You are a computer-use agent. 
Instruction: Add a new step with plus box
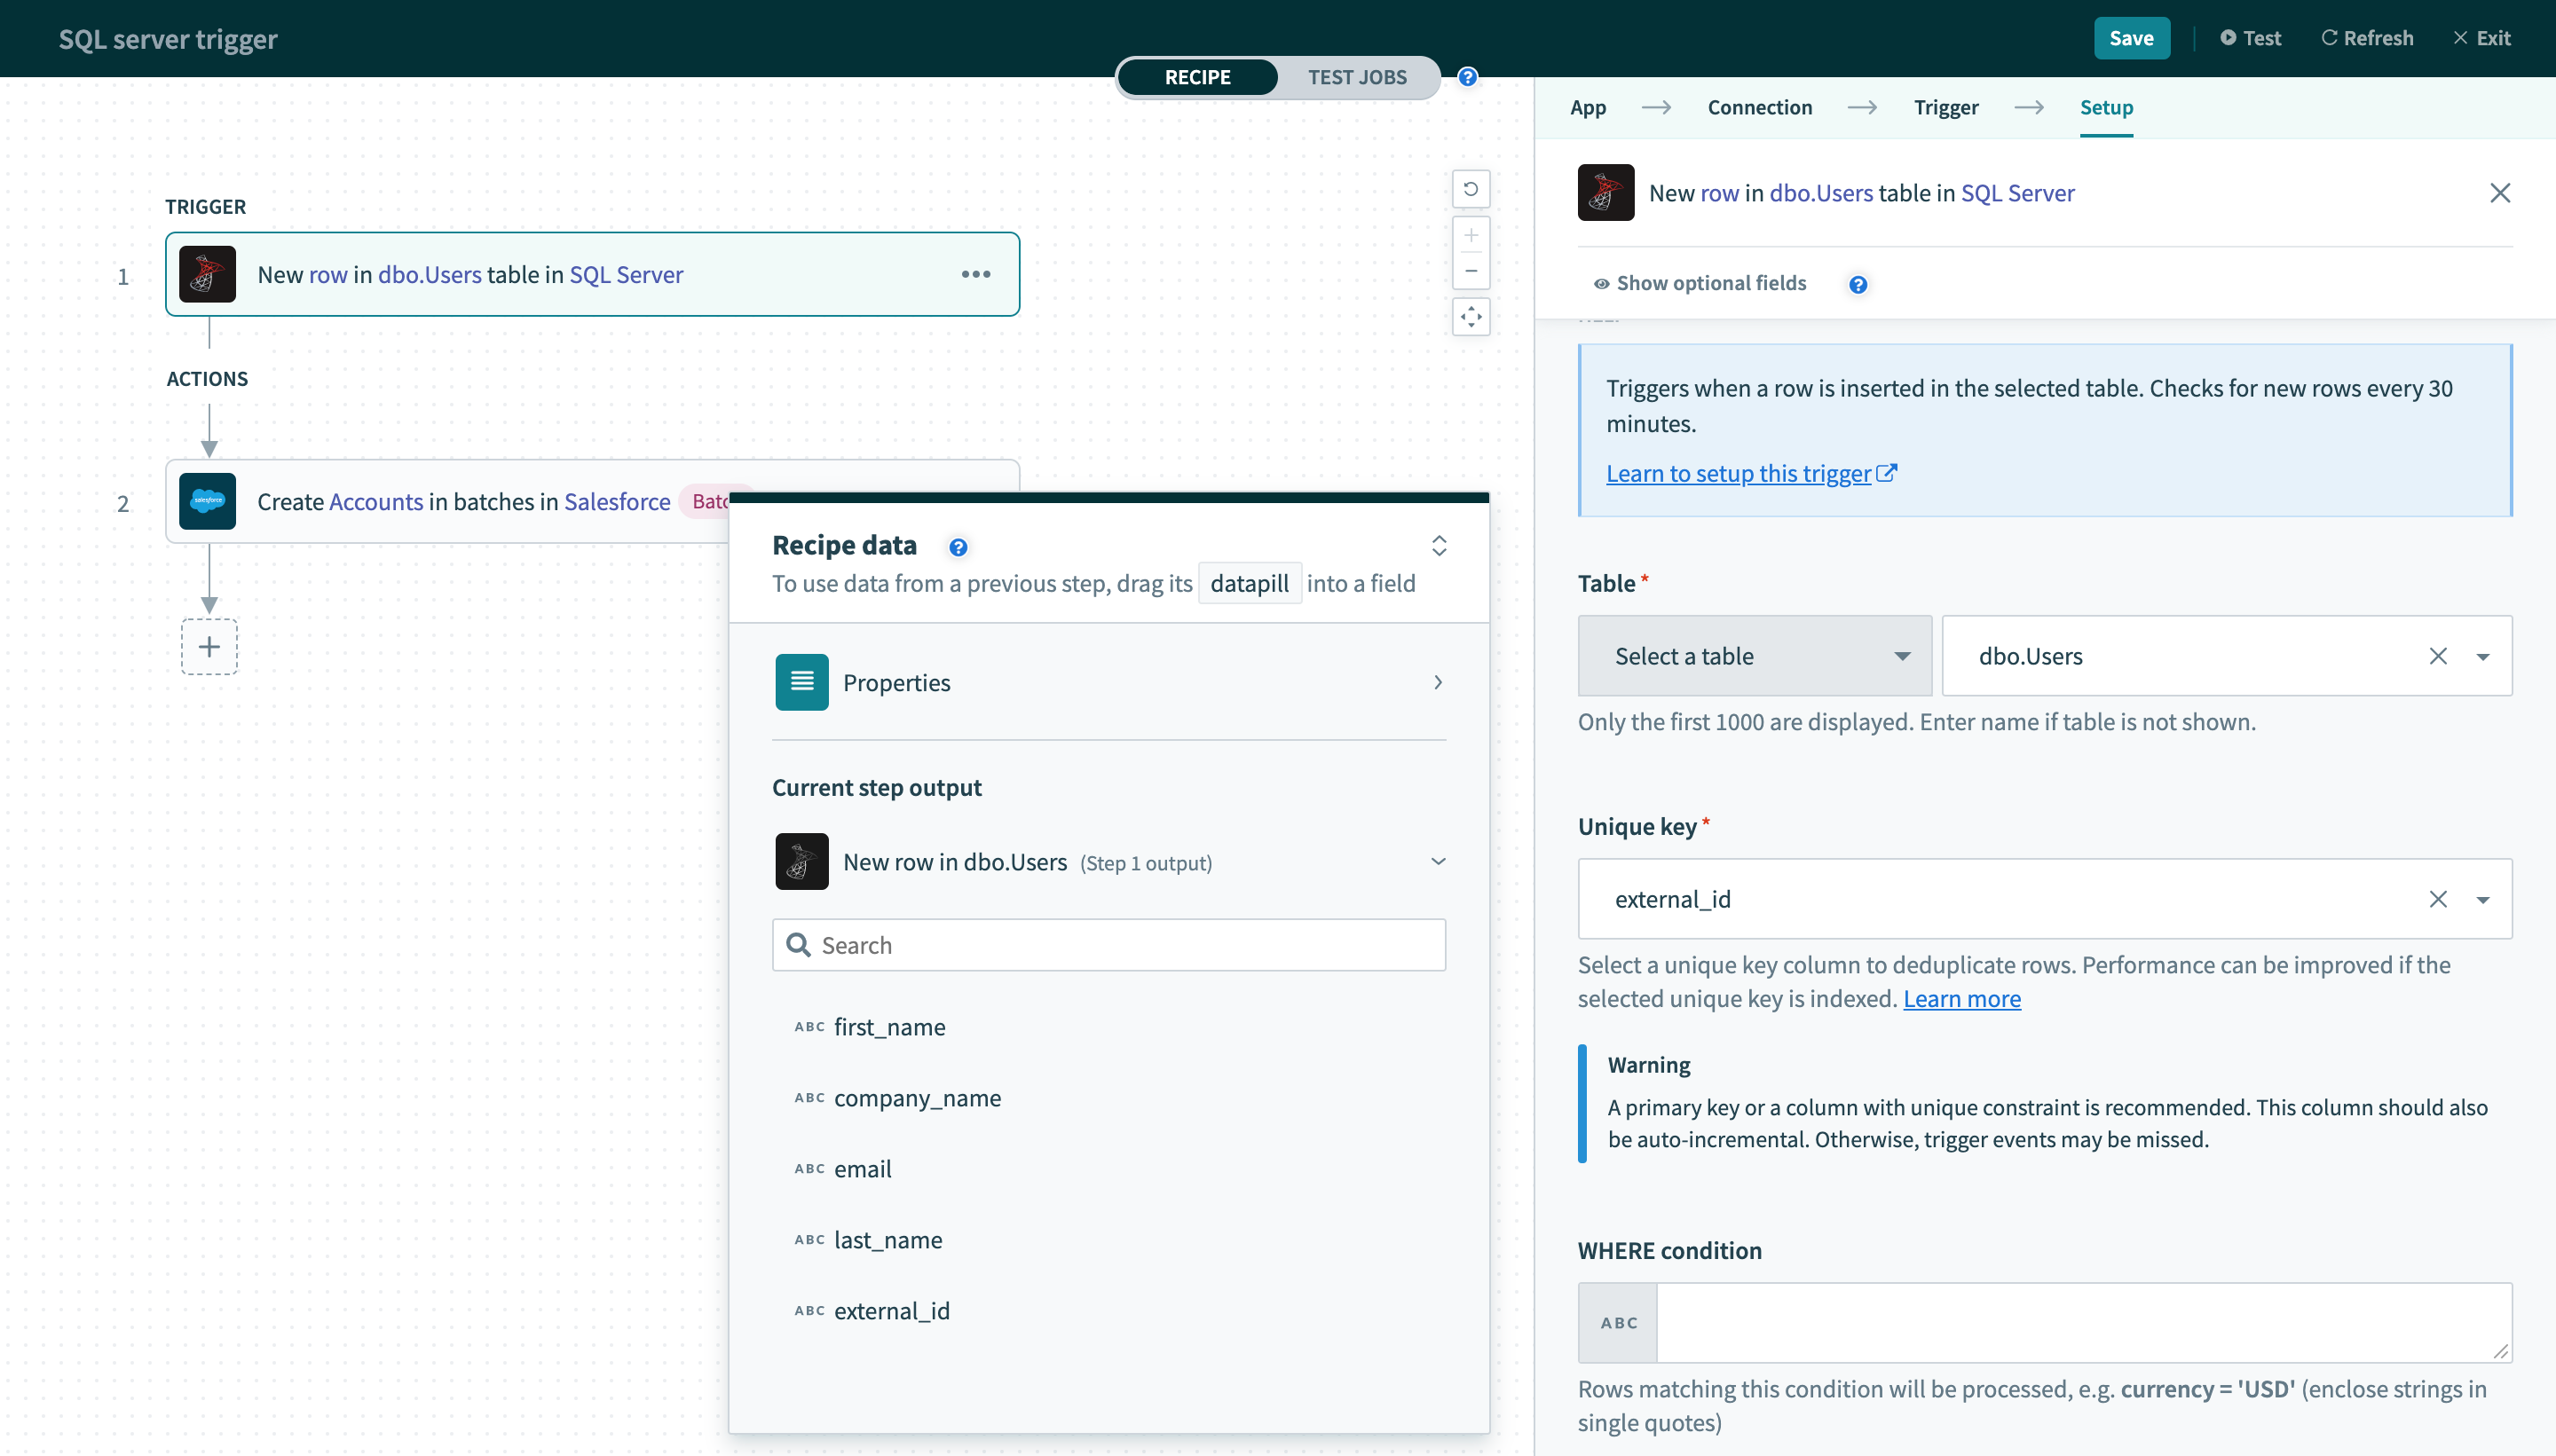pos(209,647)
